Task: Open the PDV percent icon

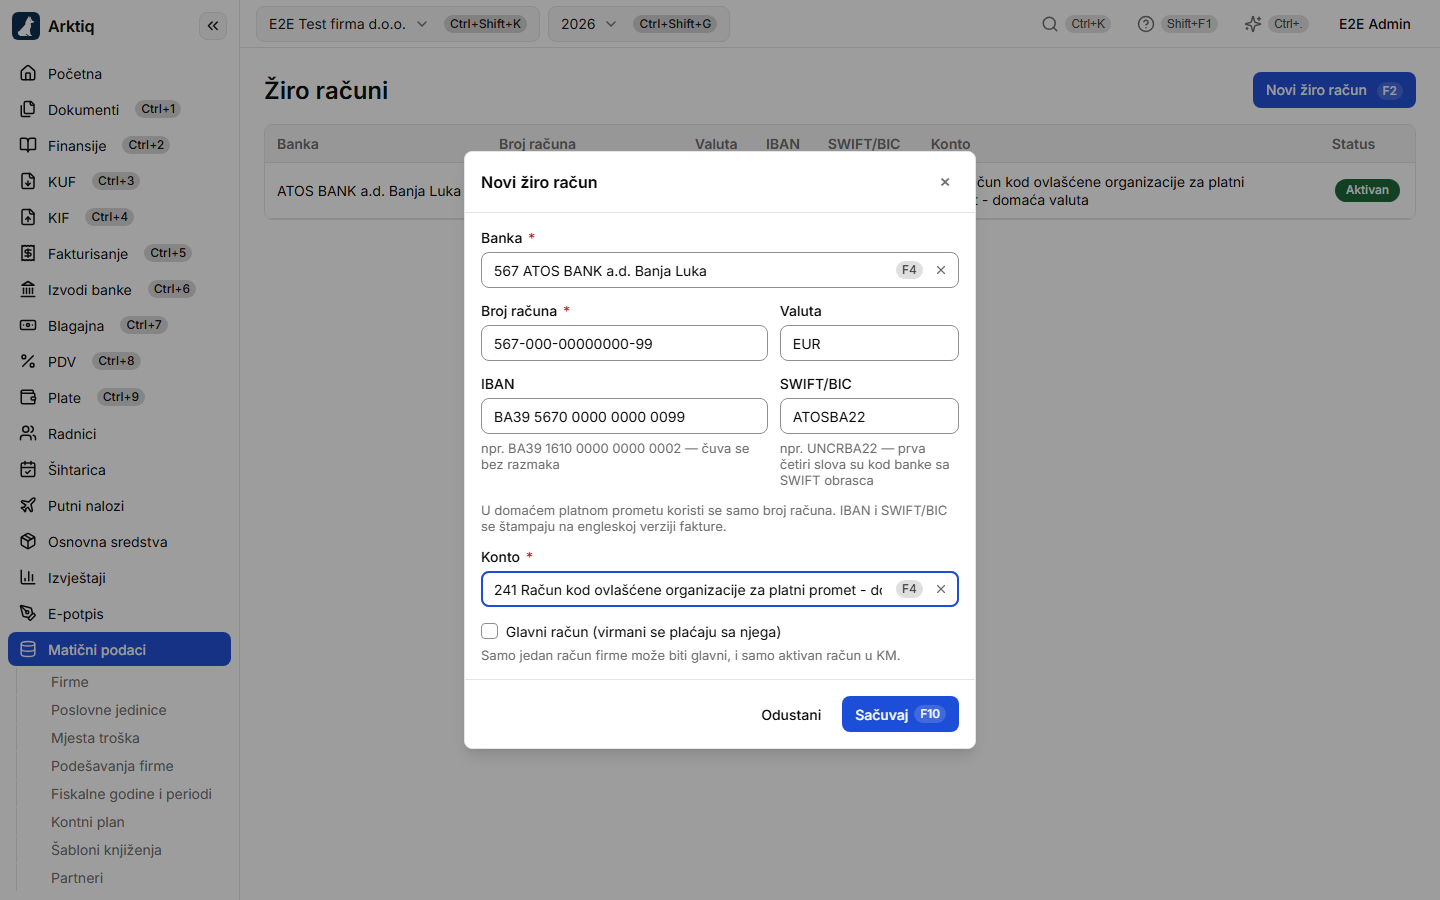Action: (28, 361)
